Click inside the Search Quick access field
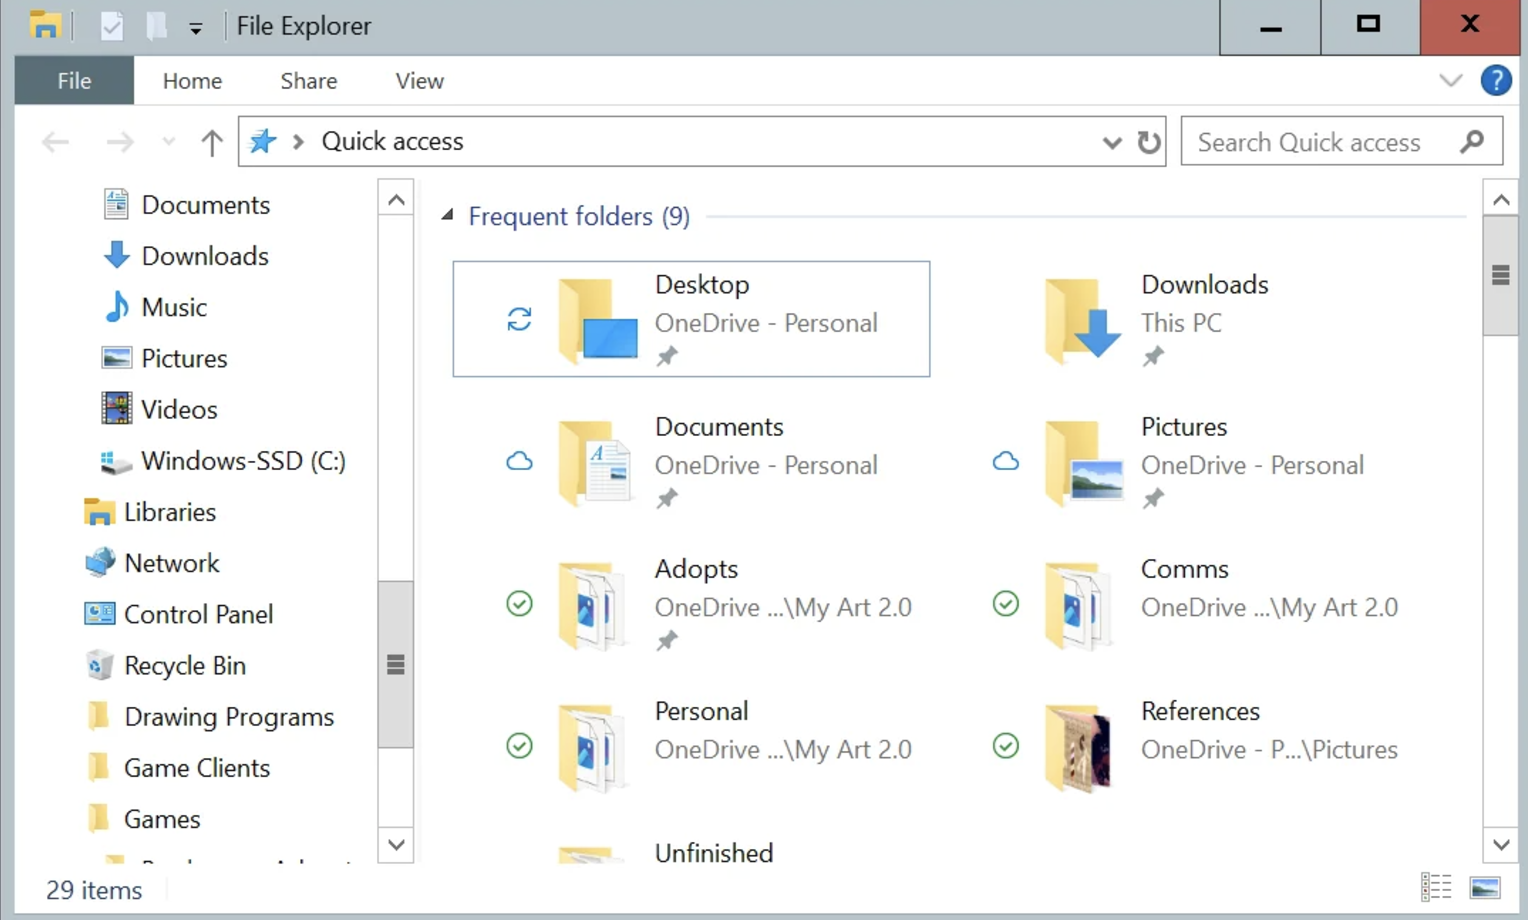 (x=1310, y=141)
